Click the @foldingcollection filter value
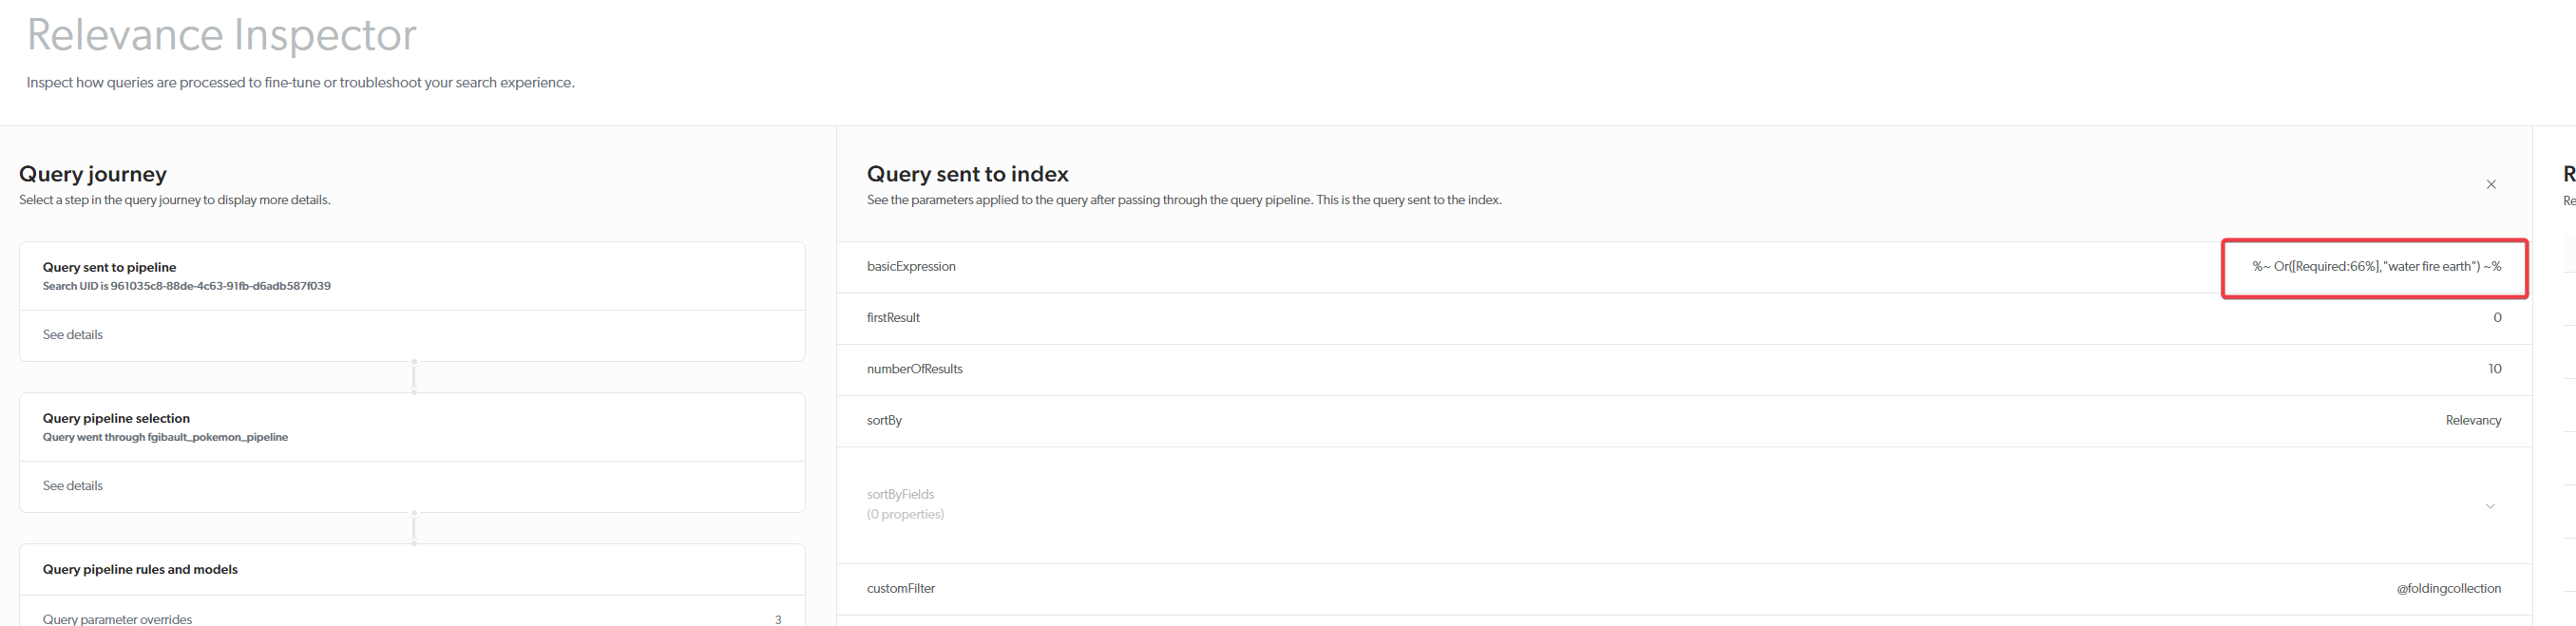The height and width of the screenshot is (626, 2576). pyautogui.click(x=2447, y=588)
